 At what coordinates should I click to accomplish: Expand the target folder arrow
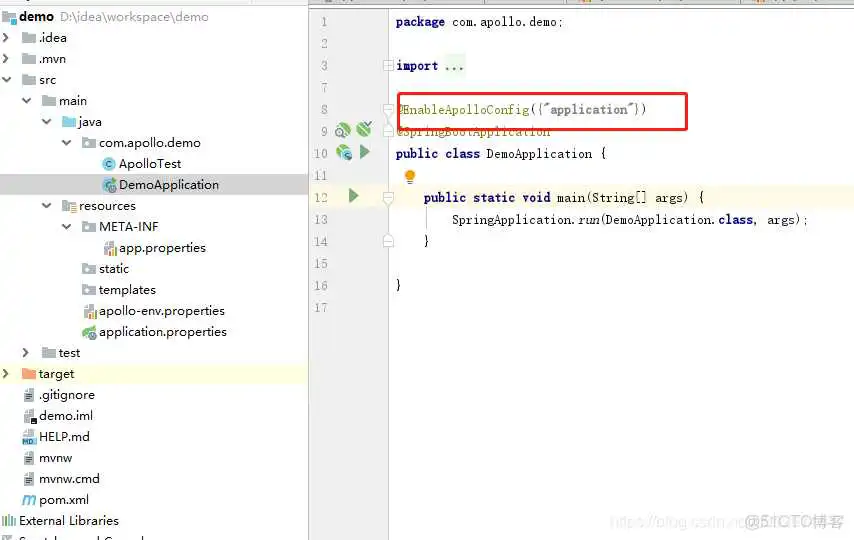[x=7, y=373]
